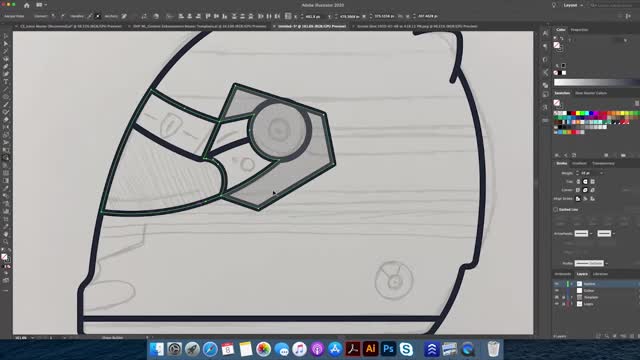Image resolution: width=640 pixels, height=360 pixels.
Task: Select Round Join corner toggle
Action: [585, 190]
